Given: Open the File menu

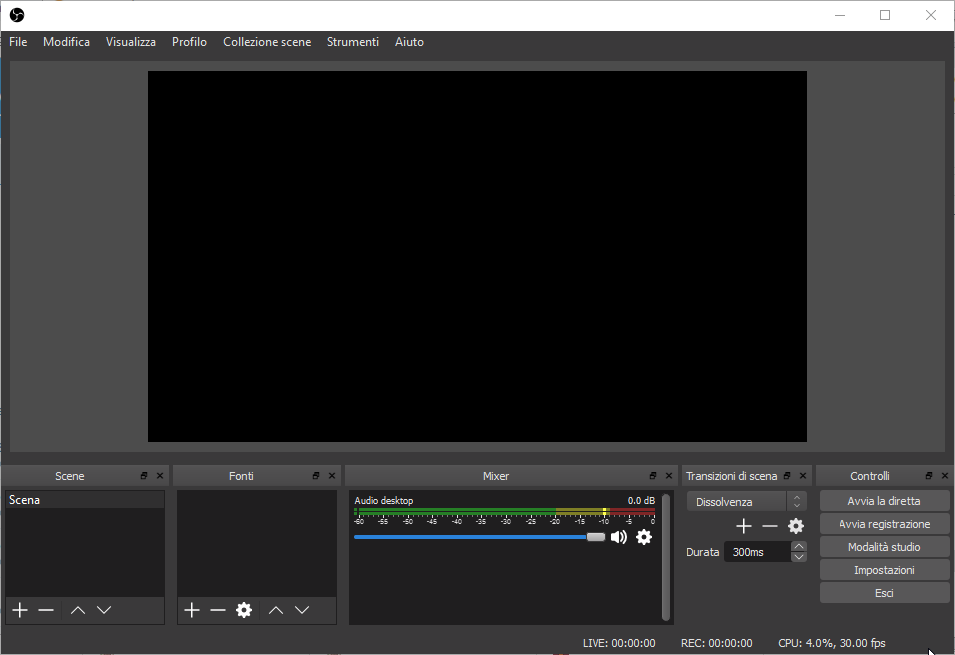Looking at the screenshot, I should pos(18,42).
